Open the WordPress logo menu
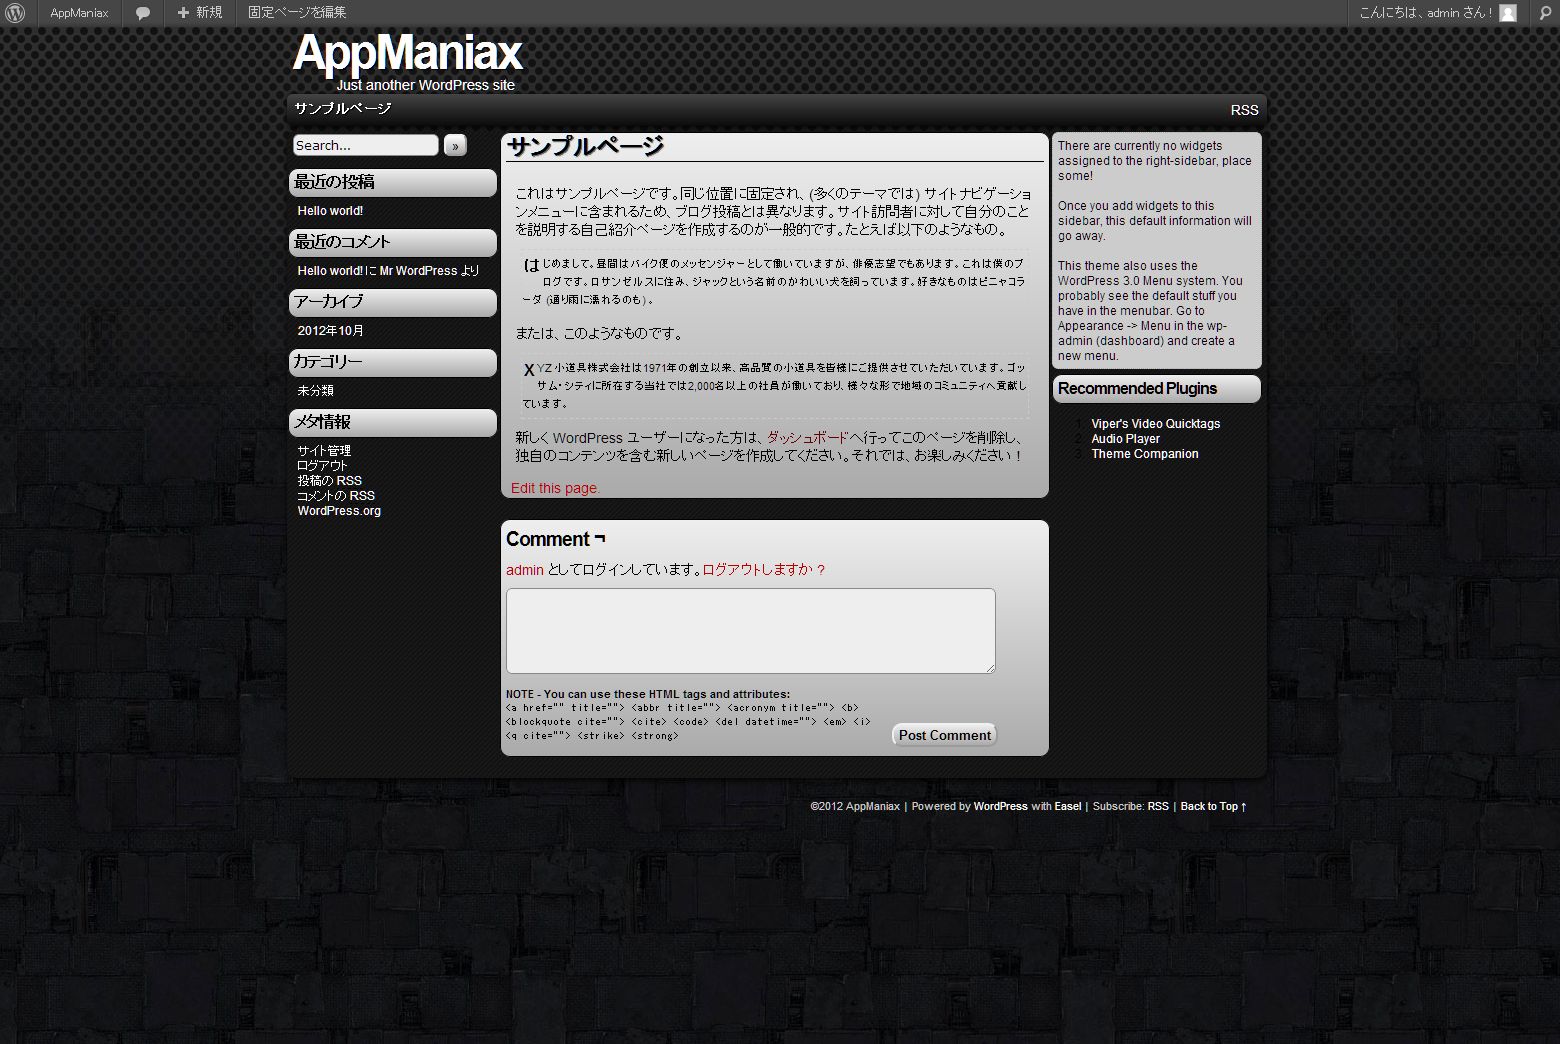This screenshot has height=1044, width=1560. (x=15, y=13)
